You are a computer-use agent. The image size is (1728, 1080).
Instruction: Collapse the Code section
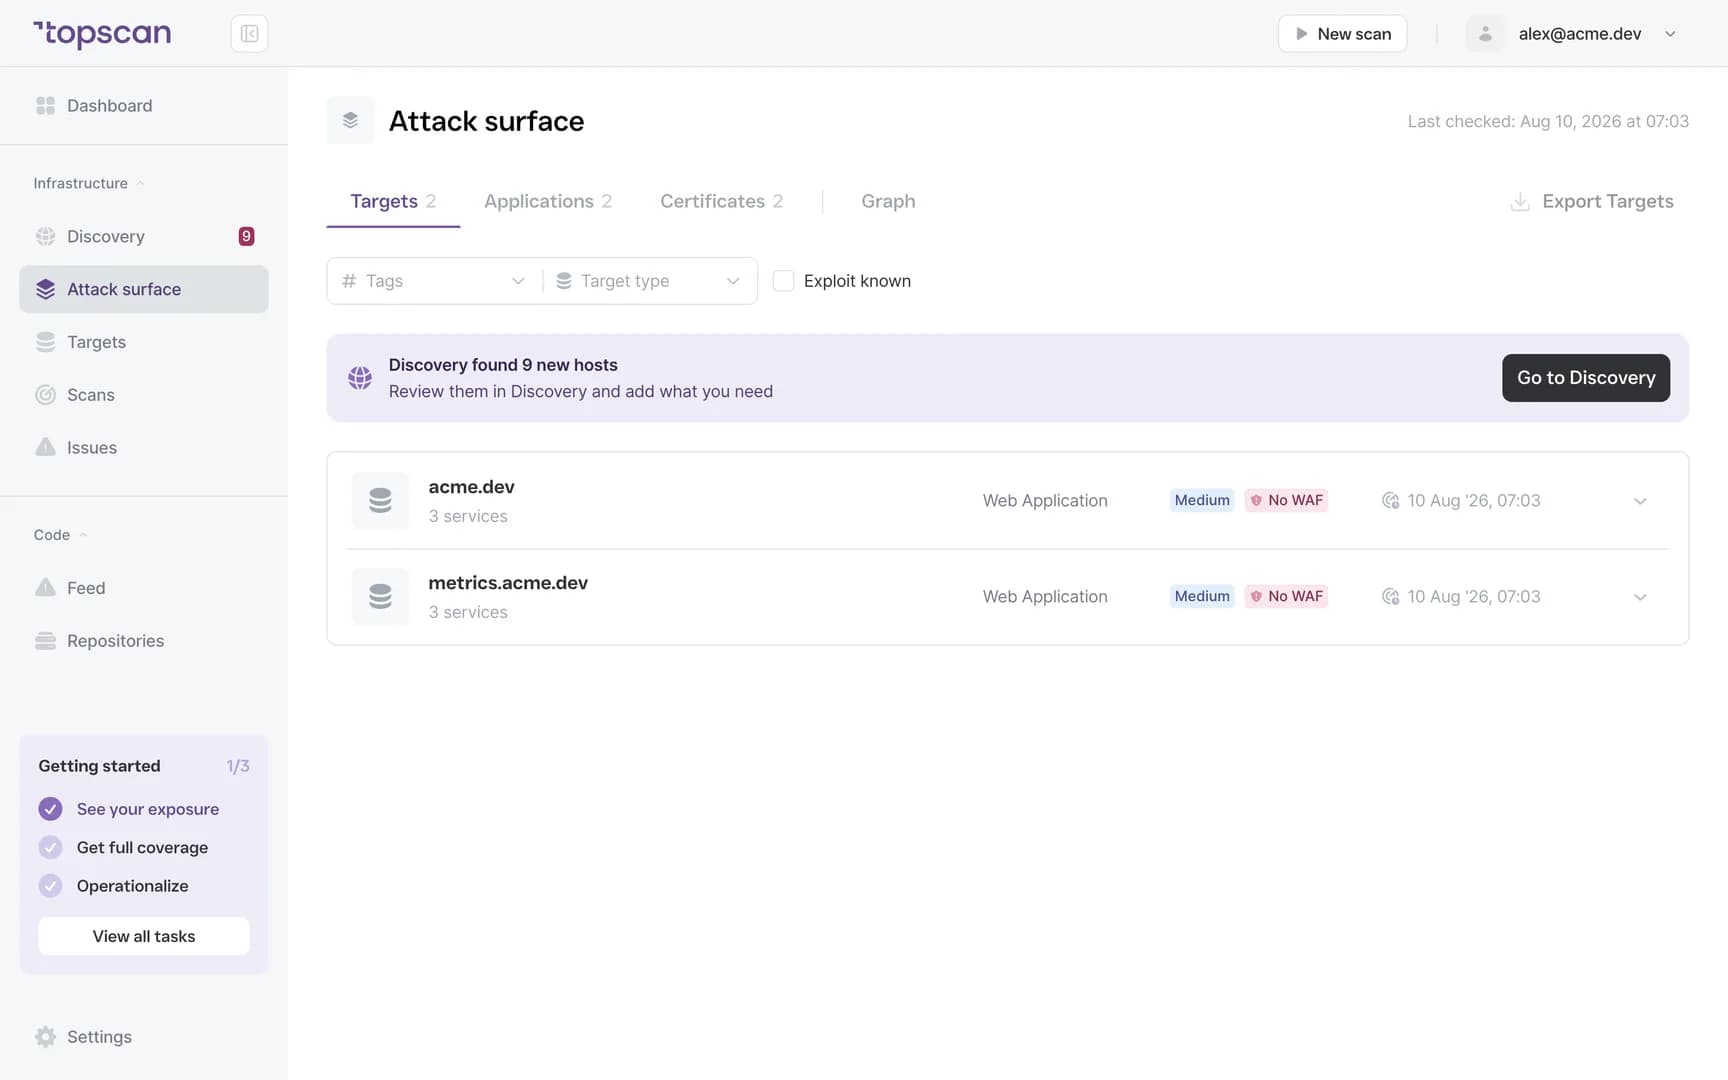click(60, 535)
